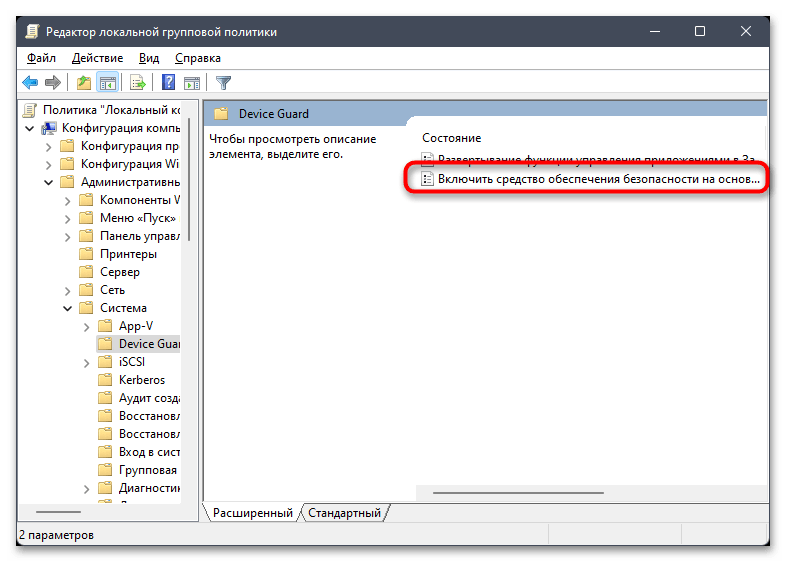786x562 pixels.
Task: Click the policy icon beside Включить средство
Action: coord(427,178)
